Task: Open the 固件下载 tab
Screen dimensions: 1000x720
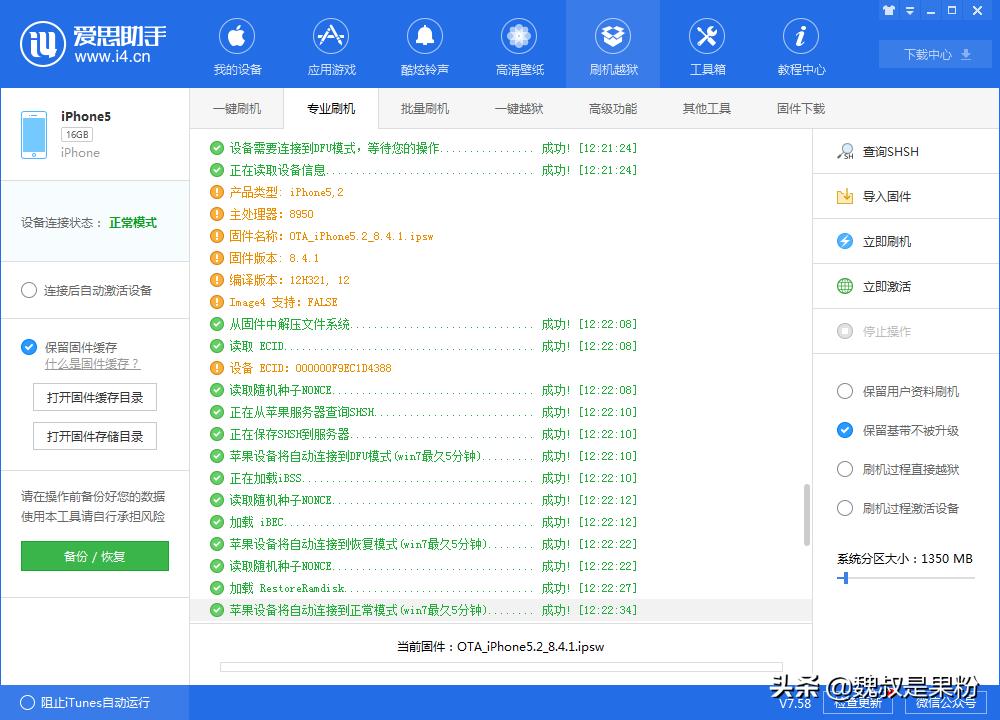Action: (x=798, y=108)
